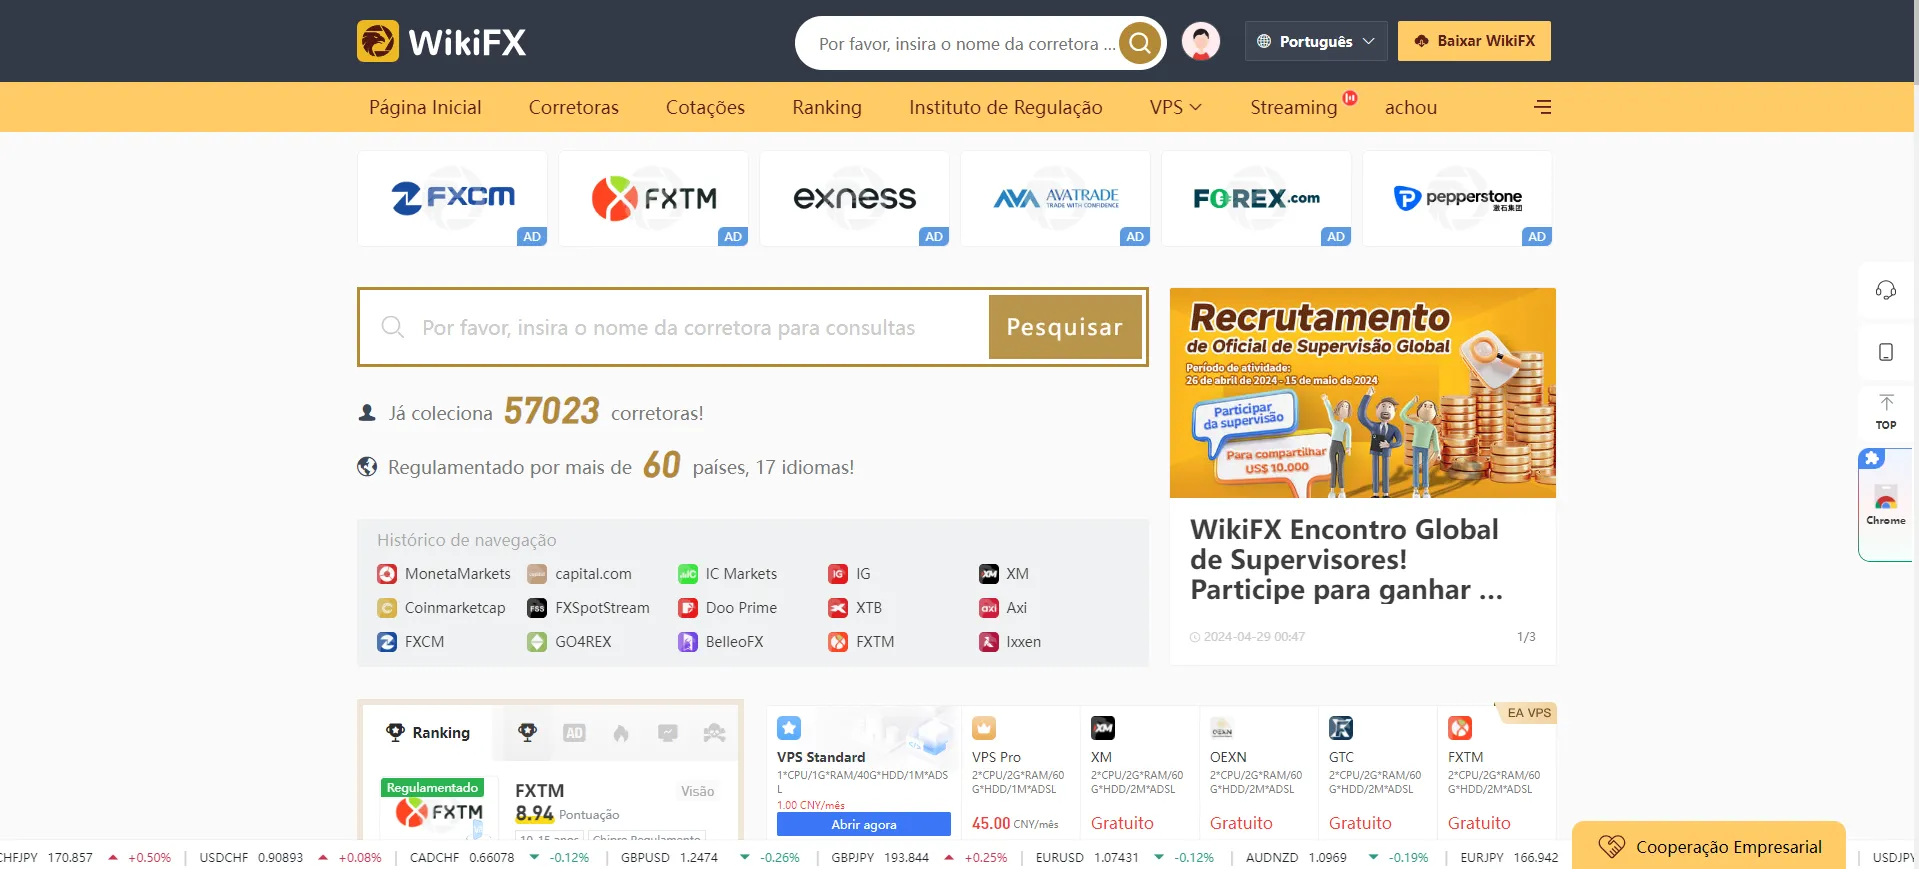Image resolution: width=1919 pixels, height=869 pixels.
Task: Open the FXCM advertisement card
Action: pyautogui.click(x=452, y=198)
